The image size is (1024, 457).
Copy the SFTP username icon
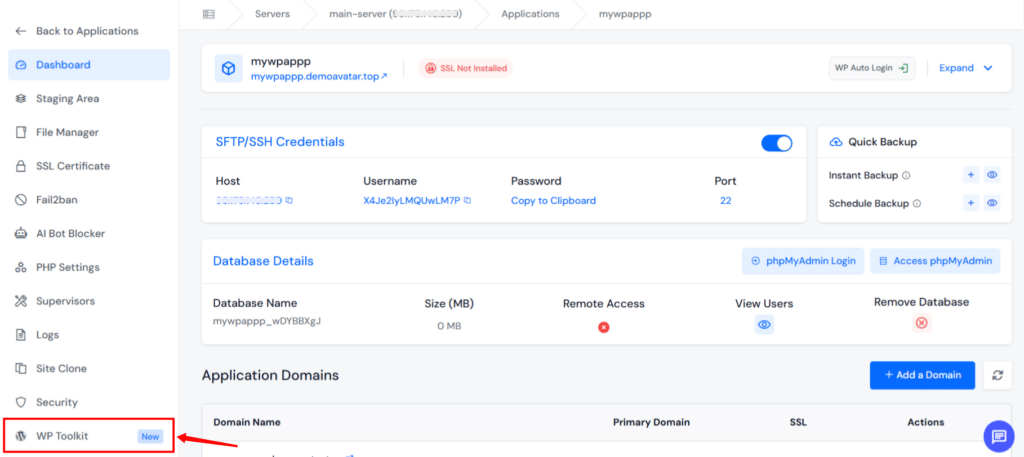468,200
